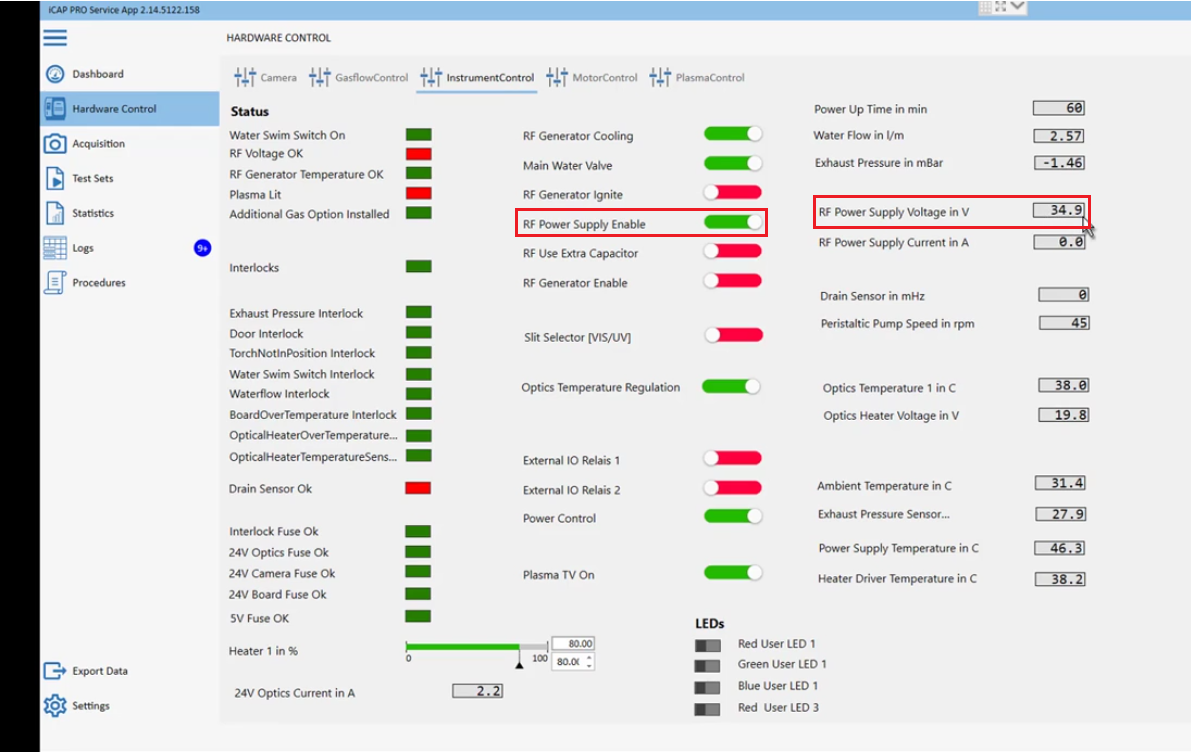
Task: Click the Procedures scroll icon
Action: [55, 283]
